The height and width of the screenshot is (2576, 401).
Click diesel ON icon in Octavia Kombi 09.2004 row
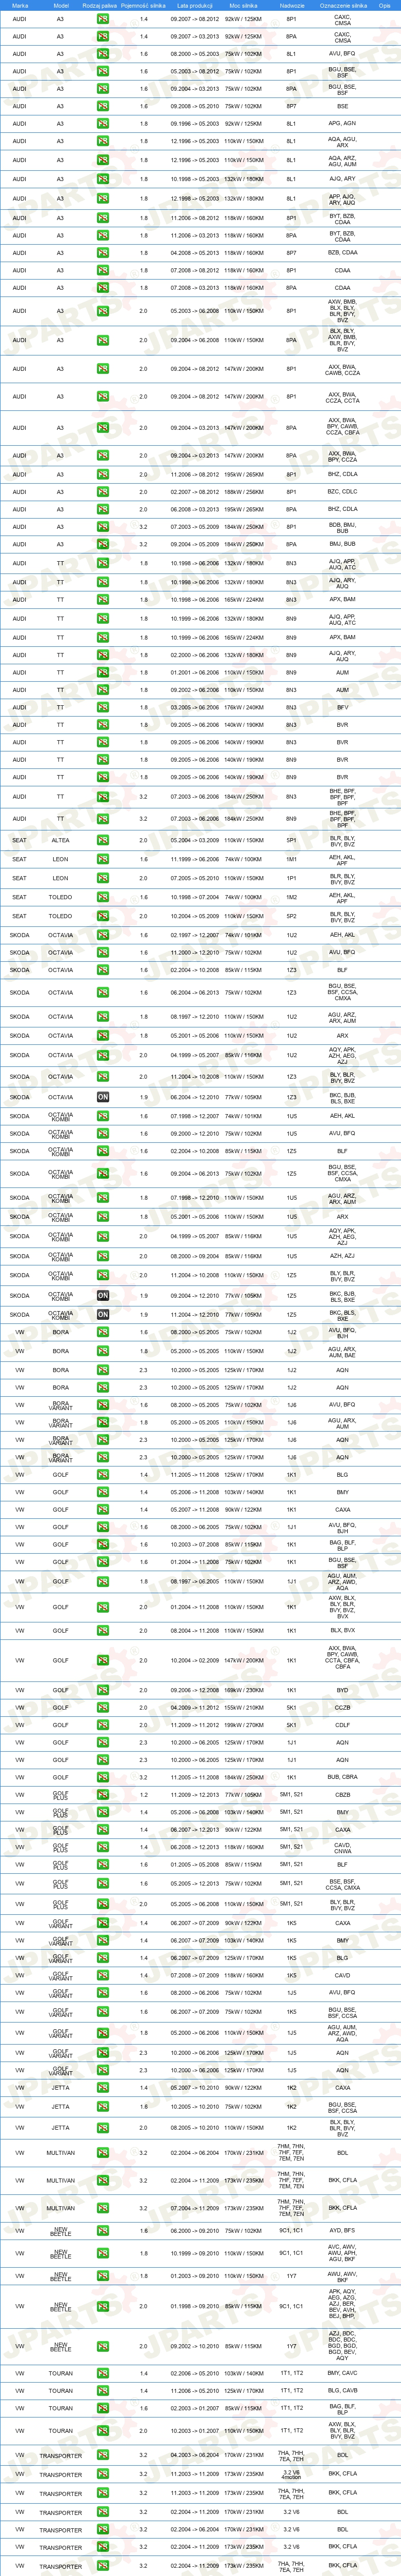coord(103,1295)
